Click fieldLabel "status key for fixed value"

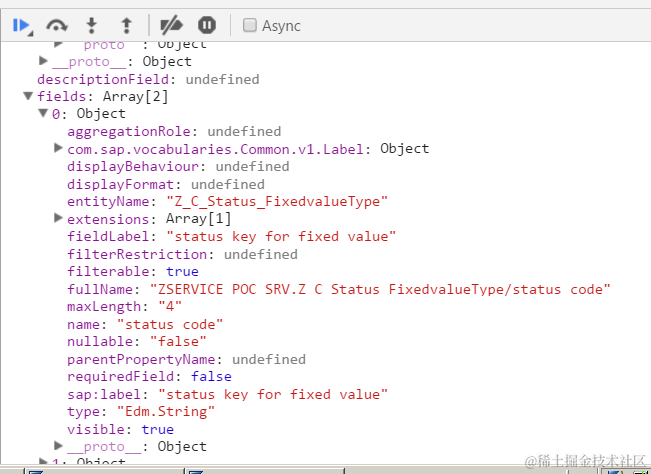(281, 237)
